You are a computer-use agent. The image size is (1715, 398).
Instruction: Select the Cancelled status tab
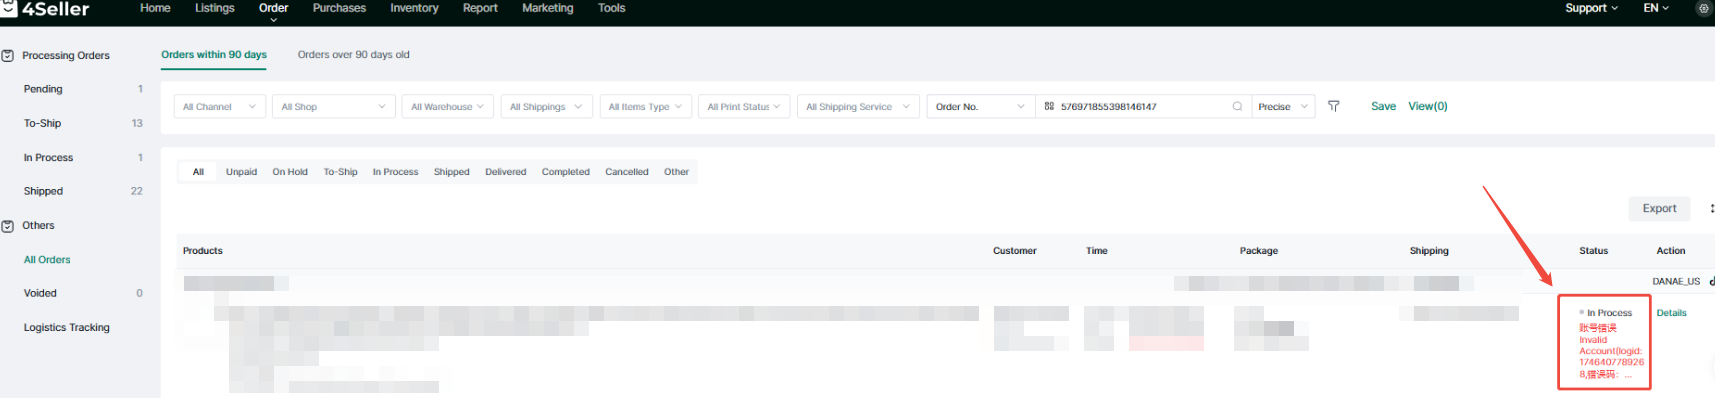[x=626, y=172]
